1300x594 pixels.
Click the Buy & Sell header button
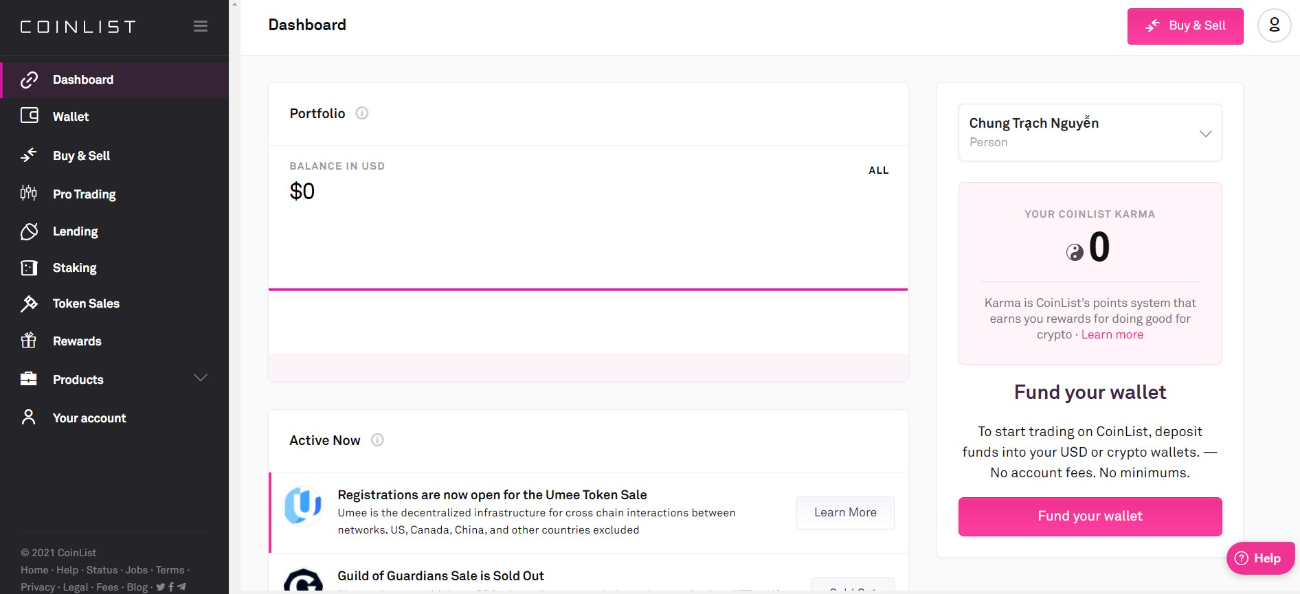1185,26
